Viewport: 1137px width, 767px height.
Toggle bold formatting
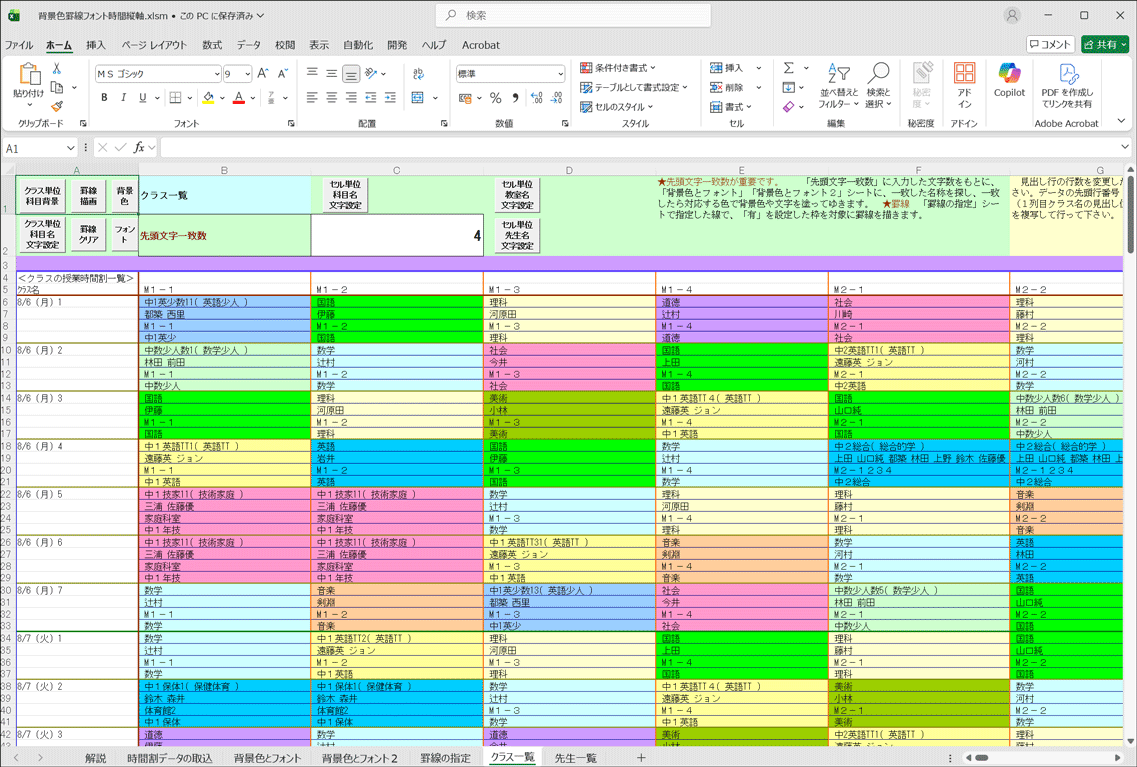pos(104,98)
